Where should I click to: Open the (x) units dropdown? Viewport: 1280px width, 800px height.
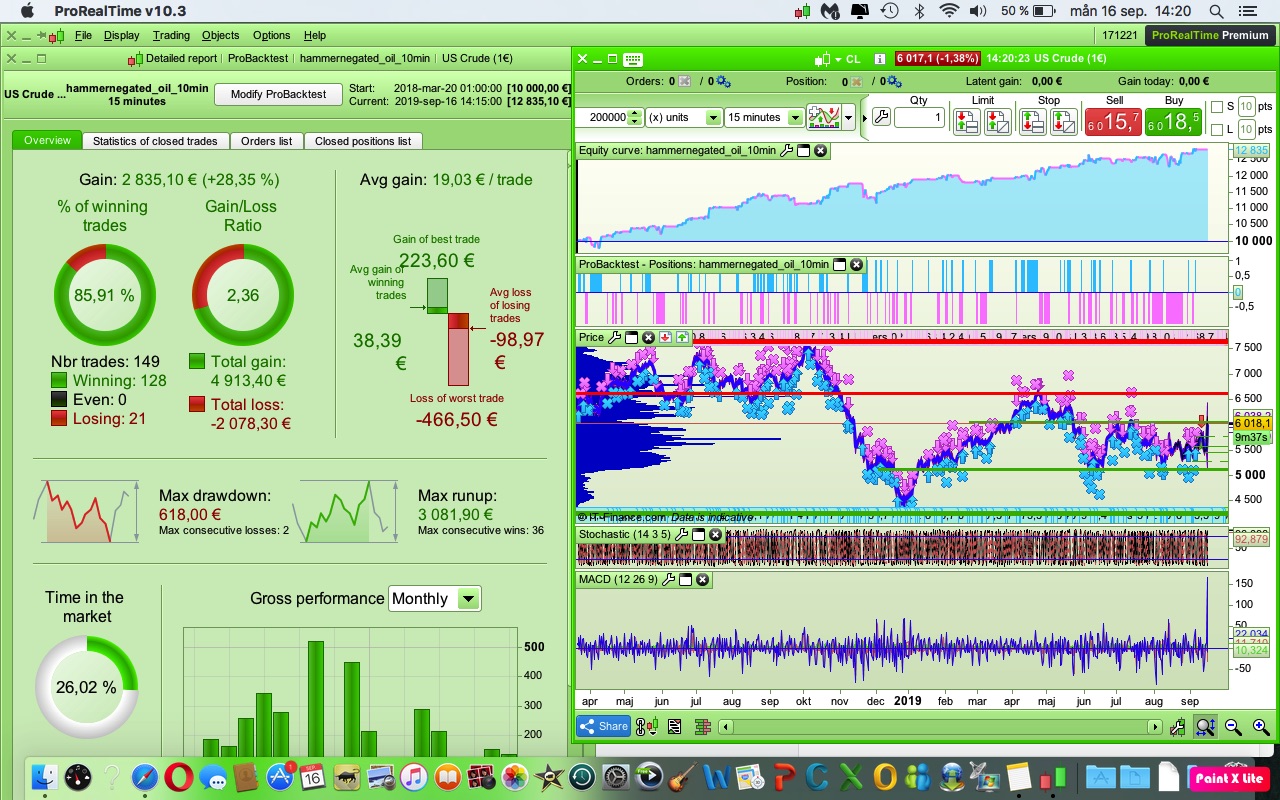coord(712,117)
